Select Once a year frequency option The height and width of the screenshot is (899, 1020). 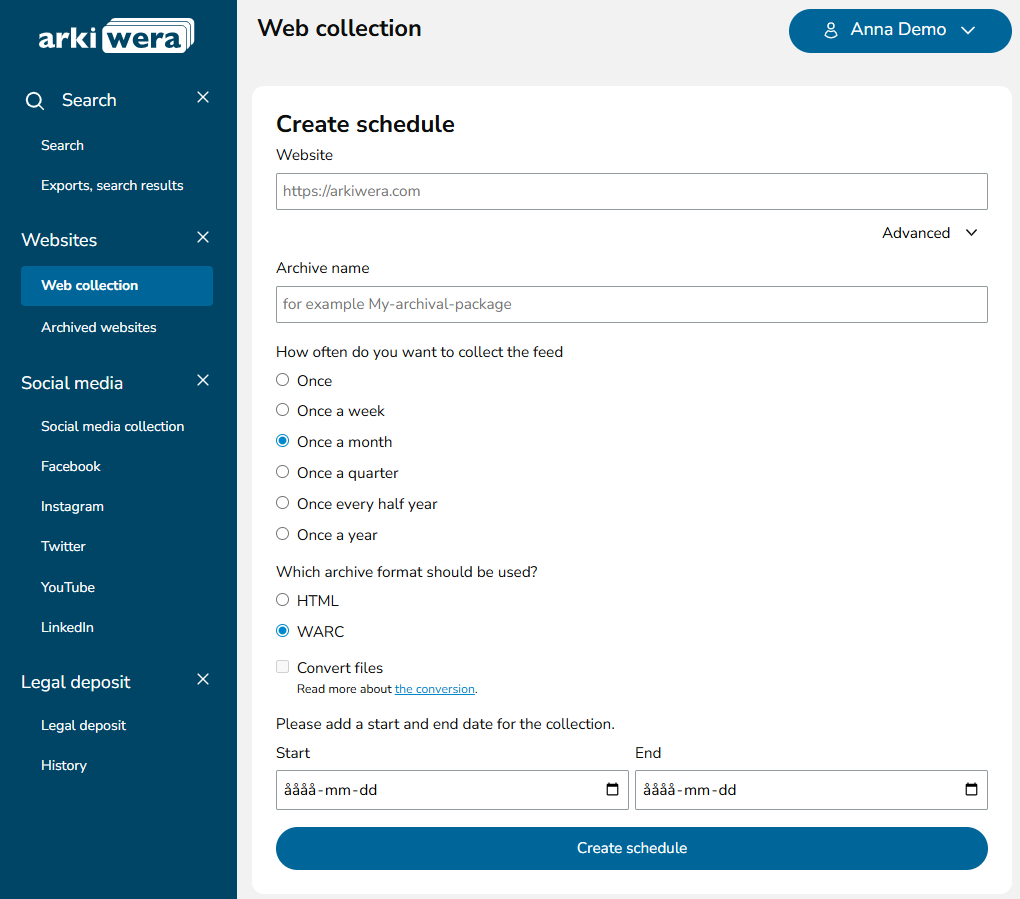click(x=282, y=533)
